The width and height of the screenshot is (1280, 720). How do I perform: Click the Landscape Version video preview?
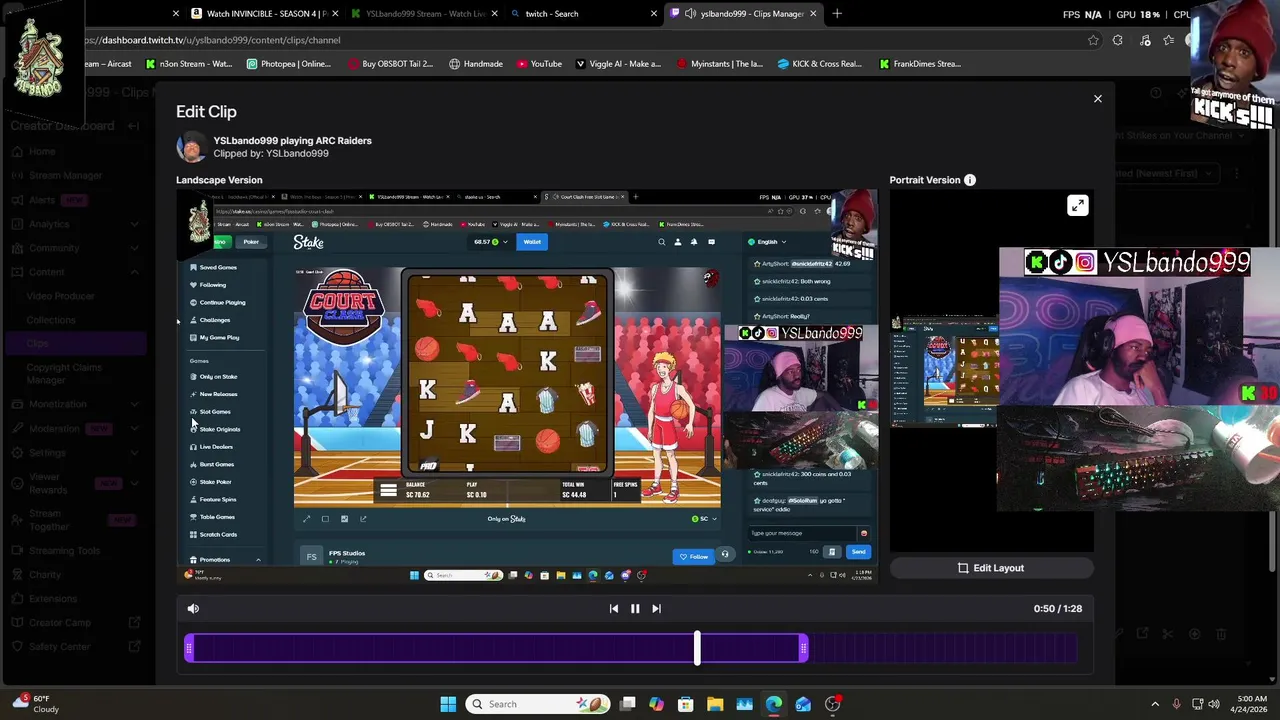pyautogui.click(x=527, y=387)
